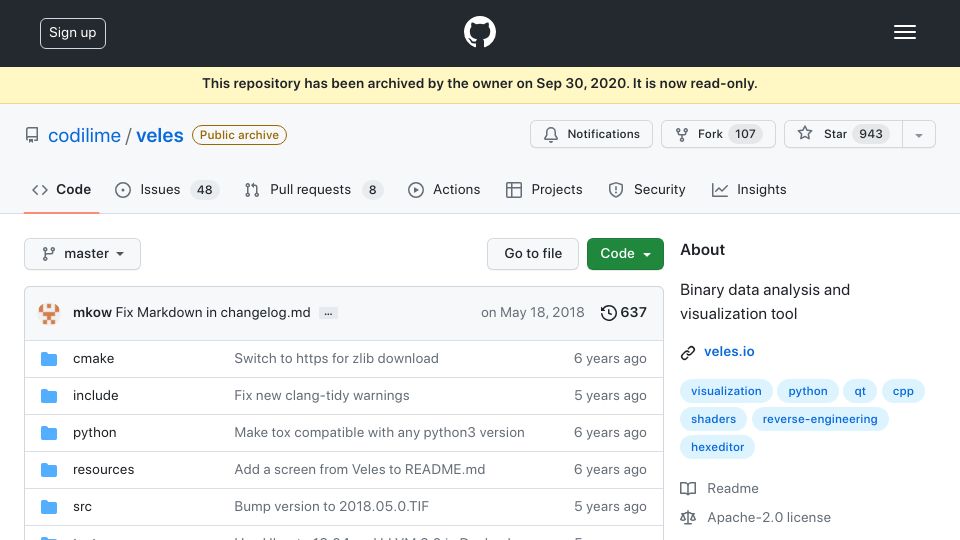Image resolution: width=960 pixels, height=540 pixels.
Task: Open the Projects tab
Action: 544,190
